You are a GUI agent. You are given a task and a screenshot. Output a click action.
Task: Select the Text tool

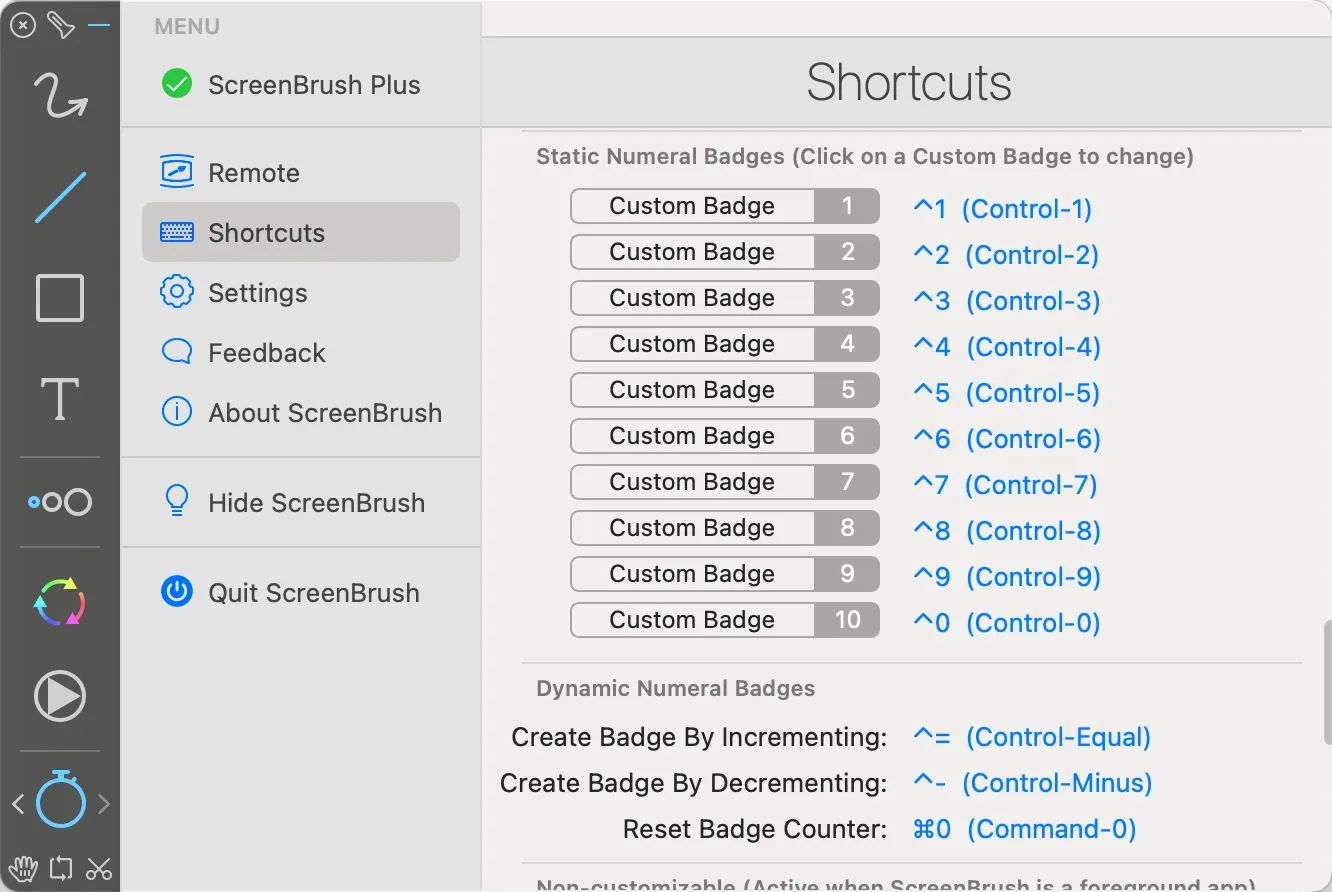click(x=60, y=399)
